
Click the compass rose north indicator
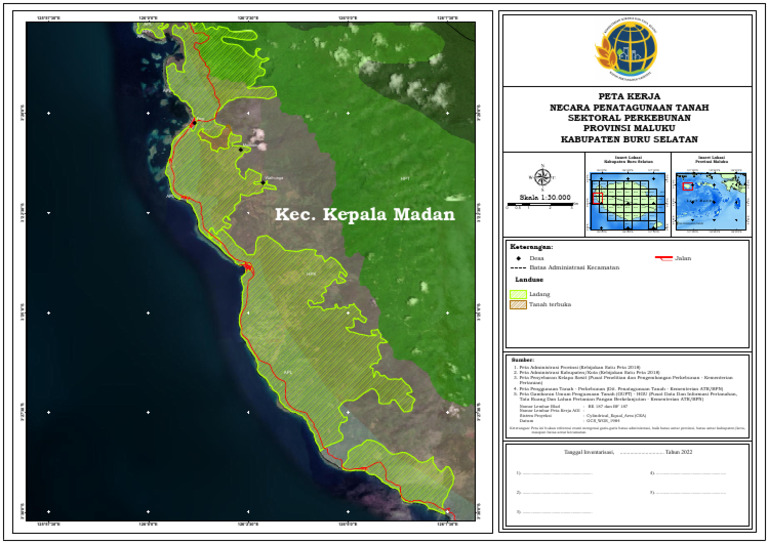click(543, 177)
